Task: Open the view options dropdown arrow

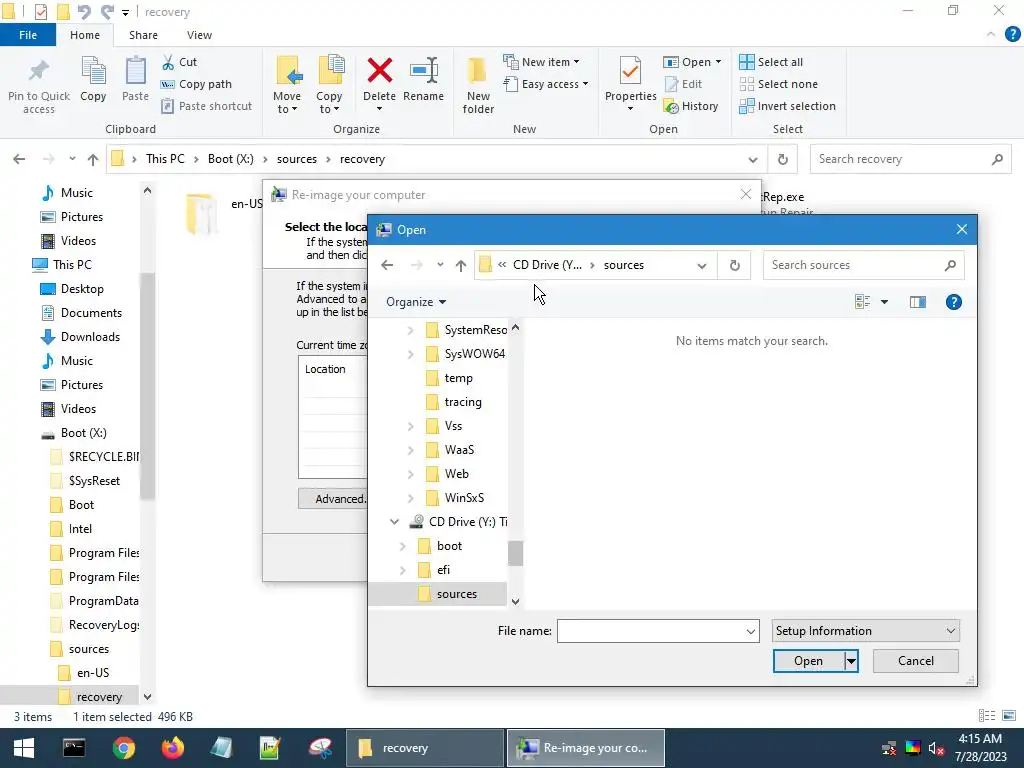Action: click(x=884, y=302)
